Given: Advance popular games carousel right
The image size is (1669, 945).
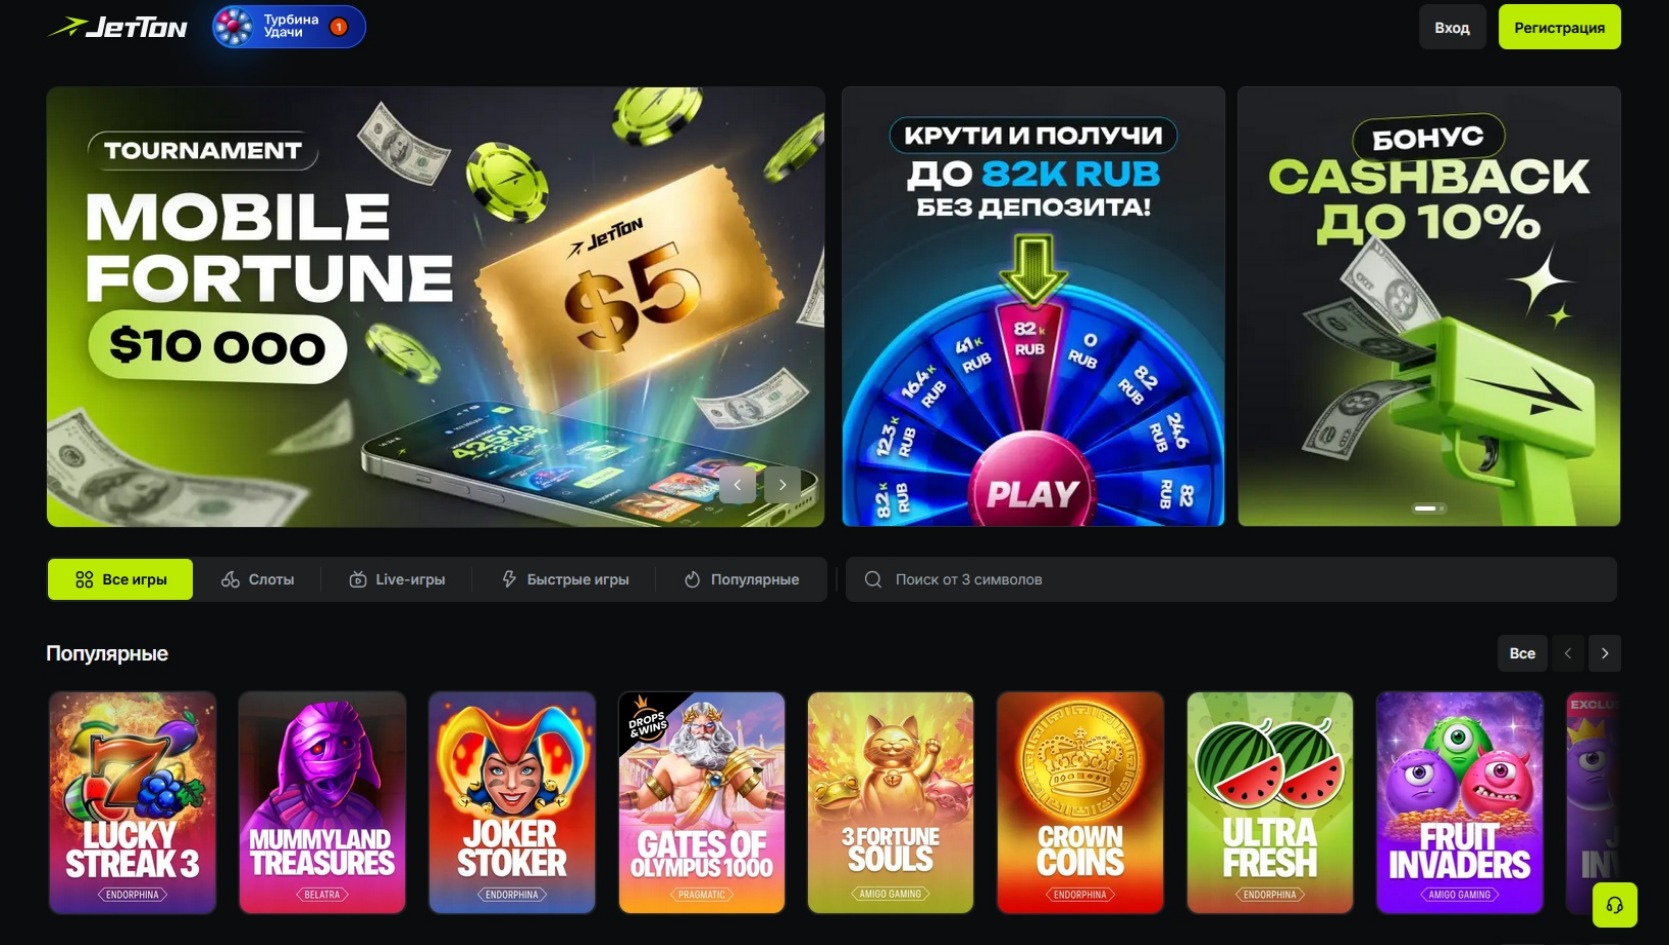Looking at the screenshot, I should click(1605, 653).
